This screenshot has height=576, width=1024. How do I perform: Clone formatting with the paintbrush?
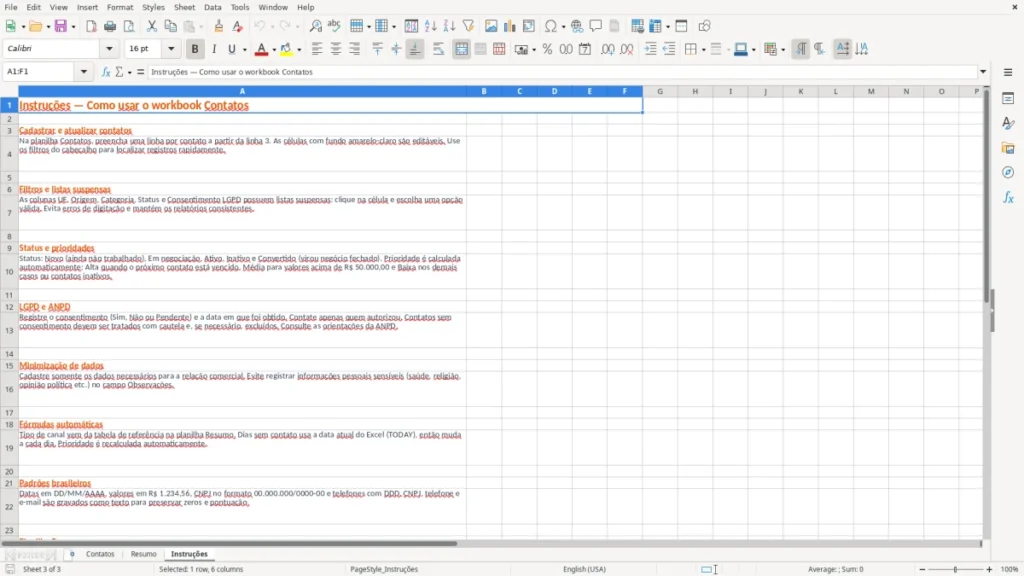point(219,26)
